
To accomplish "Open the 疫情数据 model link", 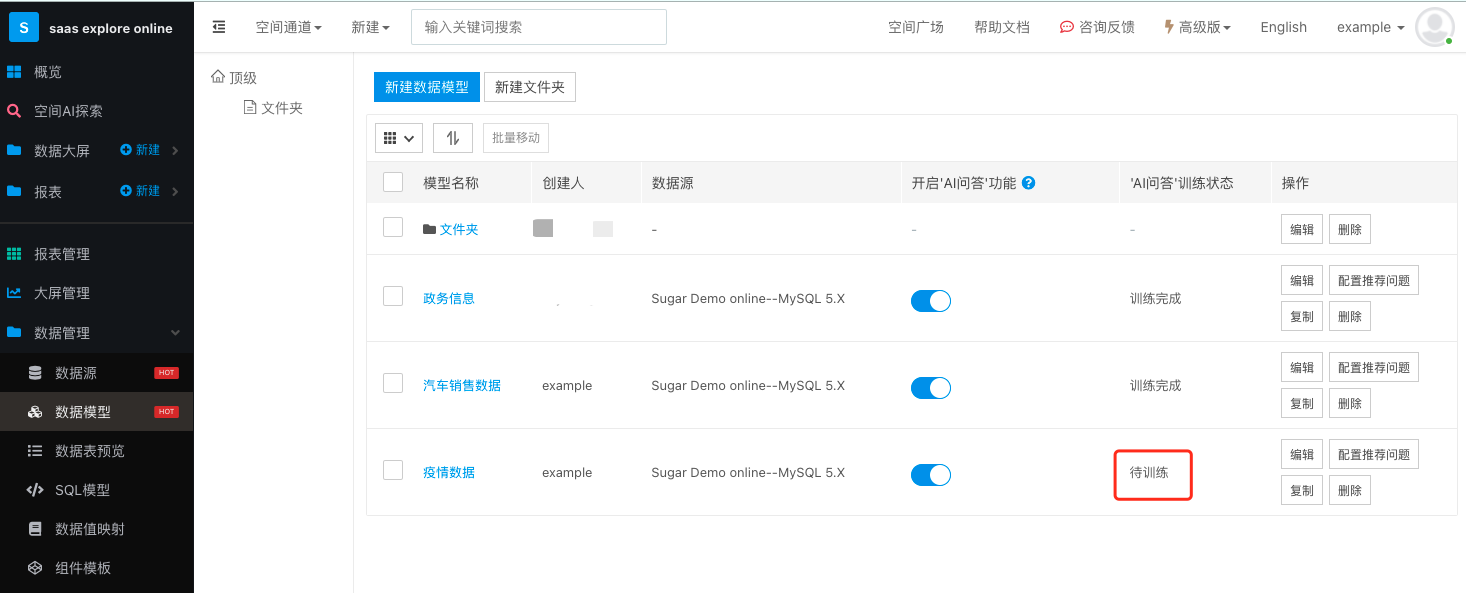I will 449,472.
